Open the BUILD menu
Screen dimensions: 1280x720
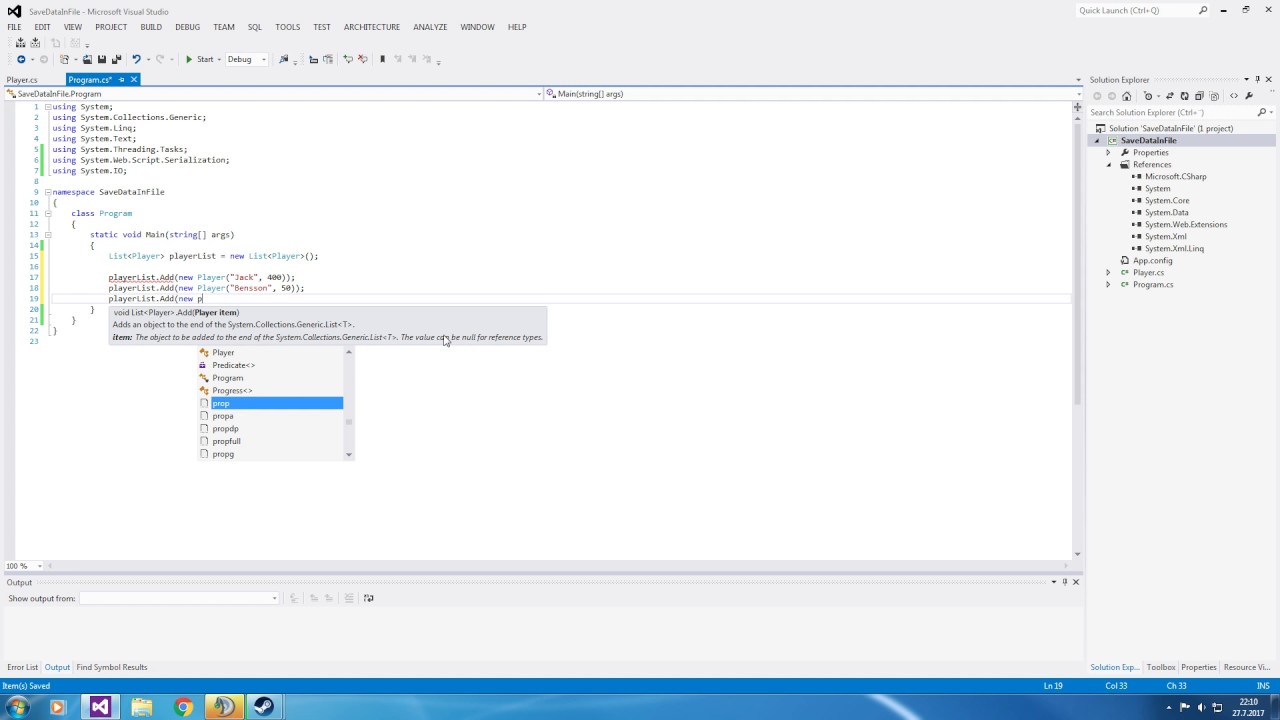tap(151, 27)
